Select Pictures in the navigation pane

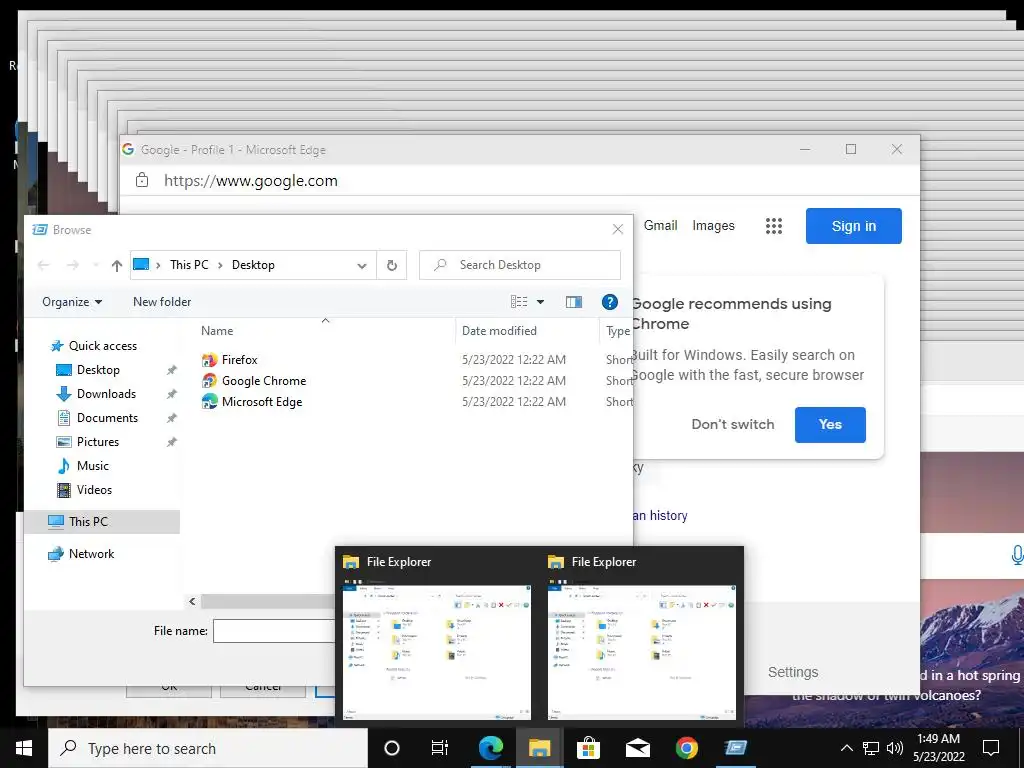(88, 441)
